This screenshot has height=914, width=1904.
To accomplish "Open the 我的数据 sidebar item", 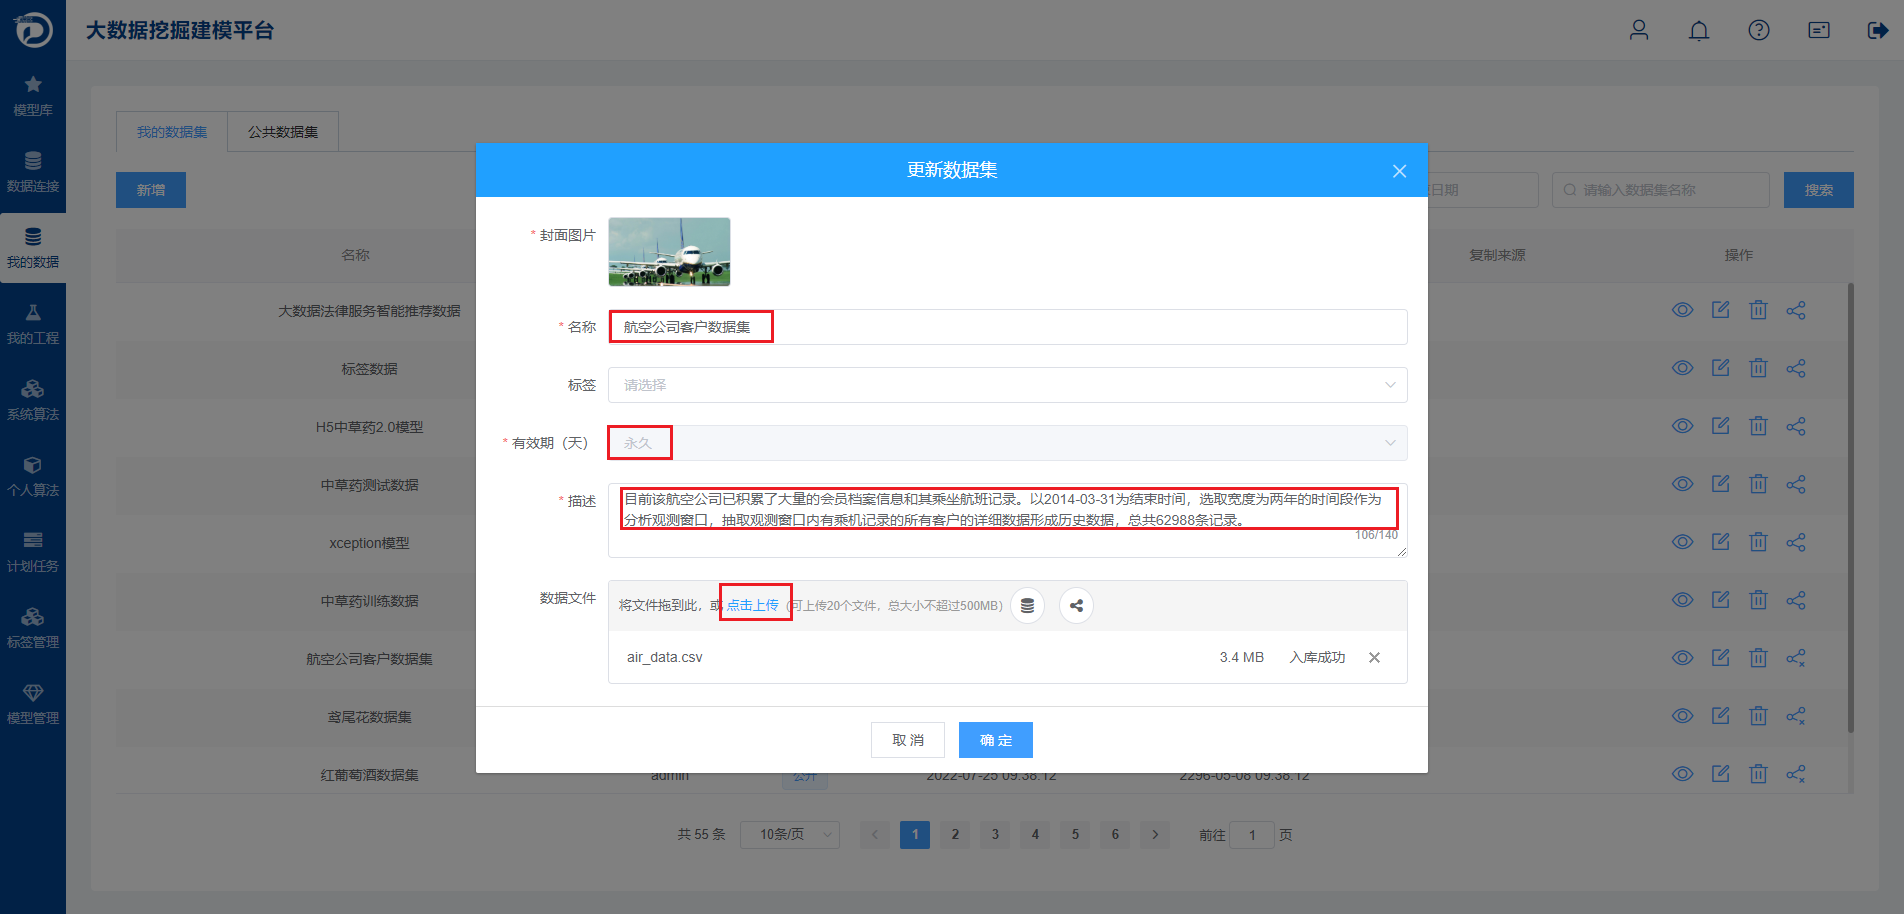I will point(33,249).
